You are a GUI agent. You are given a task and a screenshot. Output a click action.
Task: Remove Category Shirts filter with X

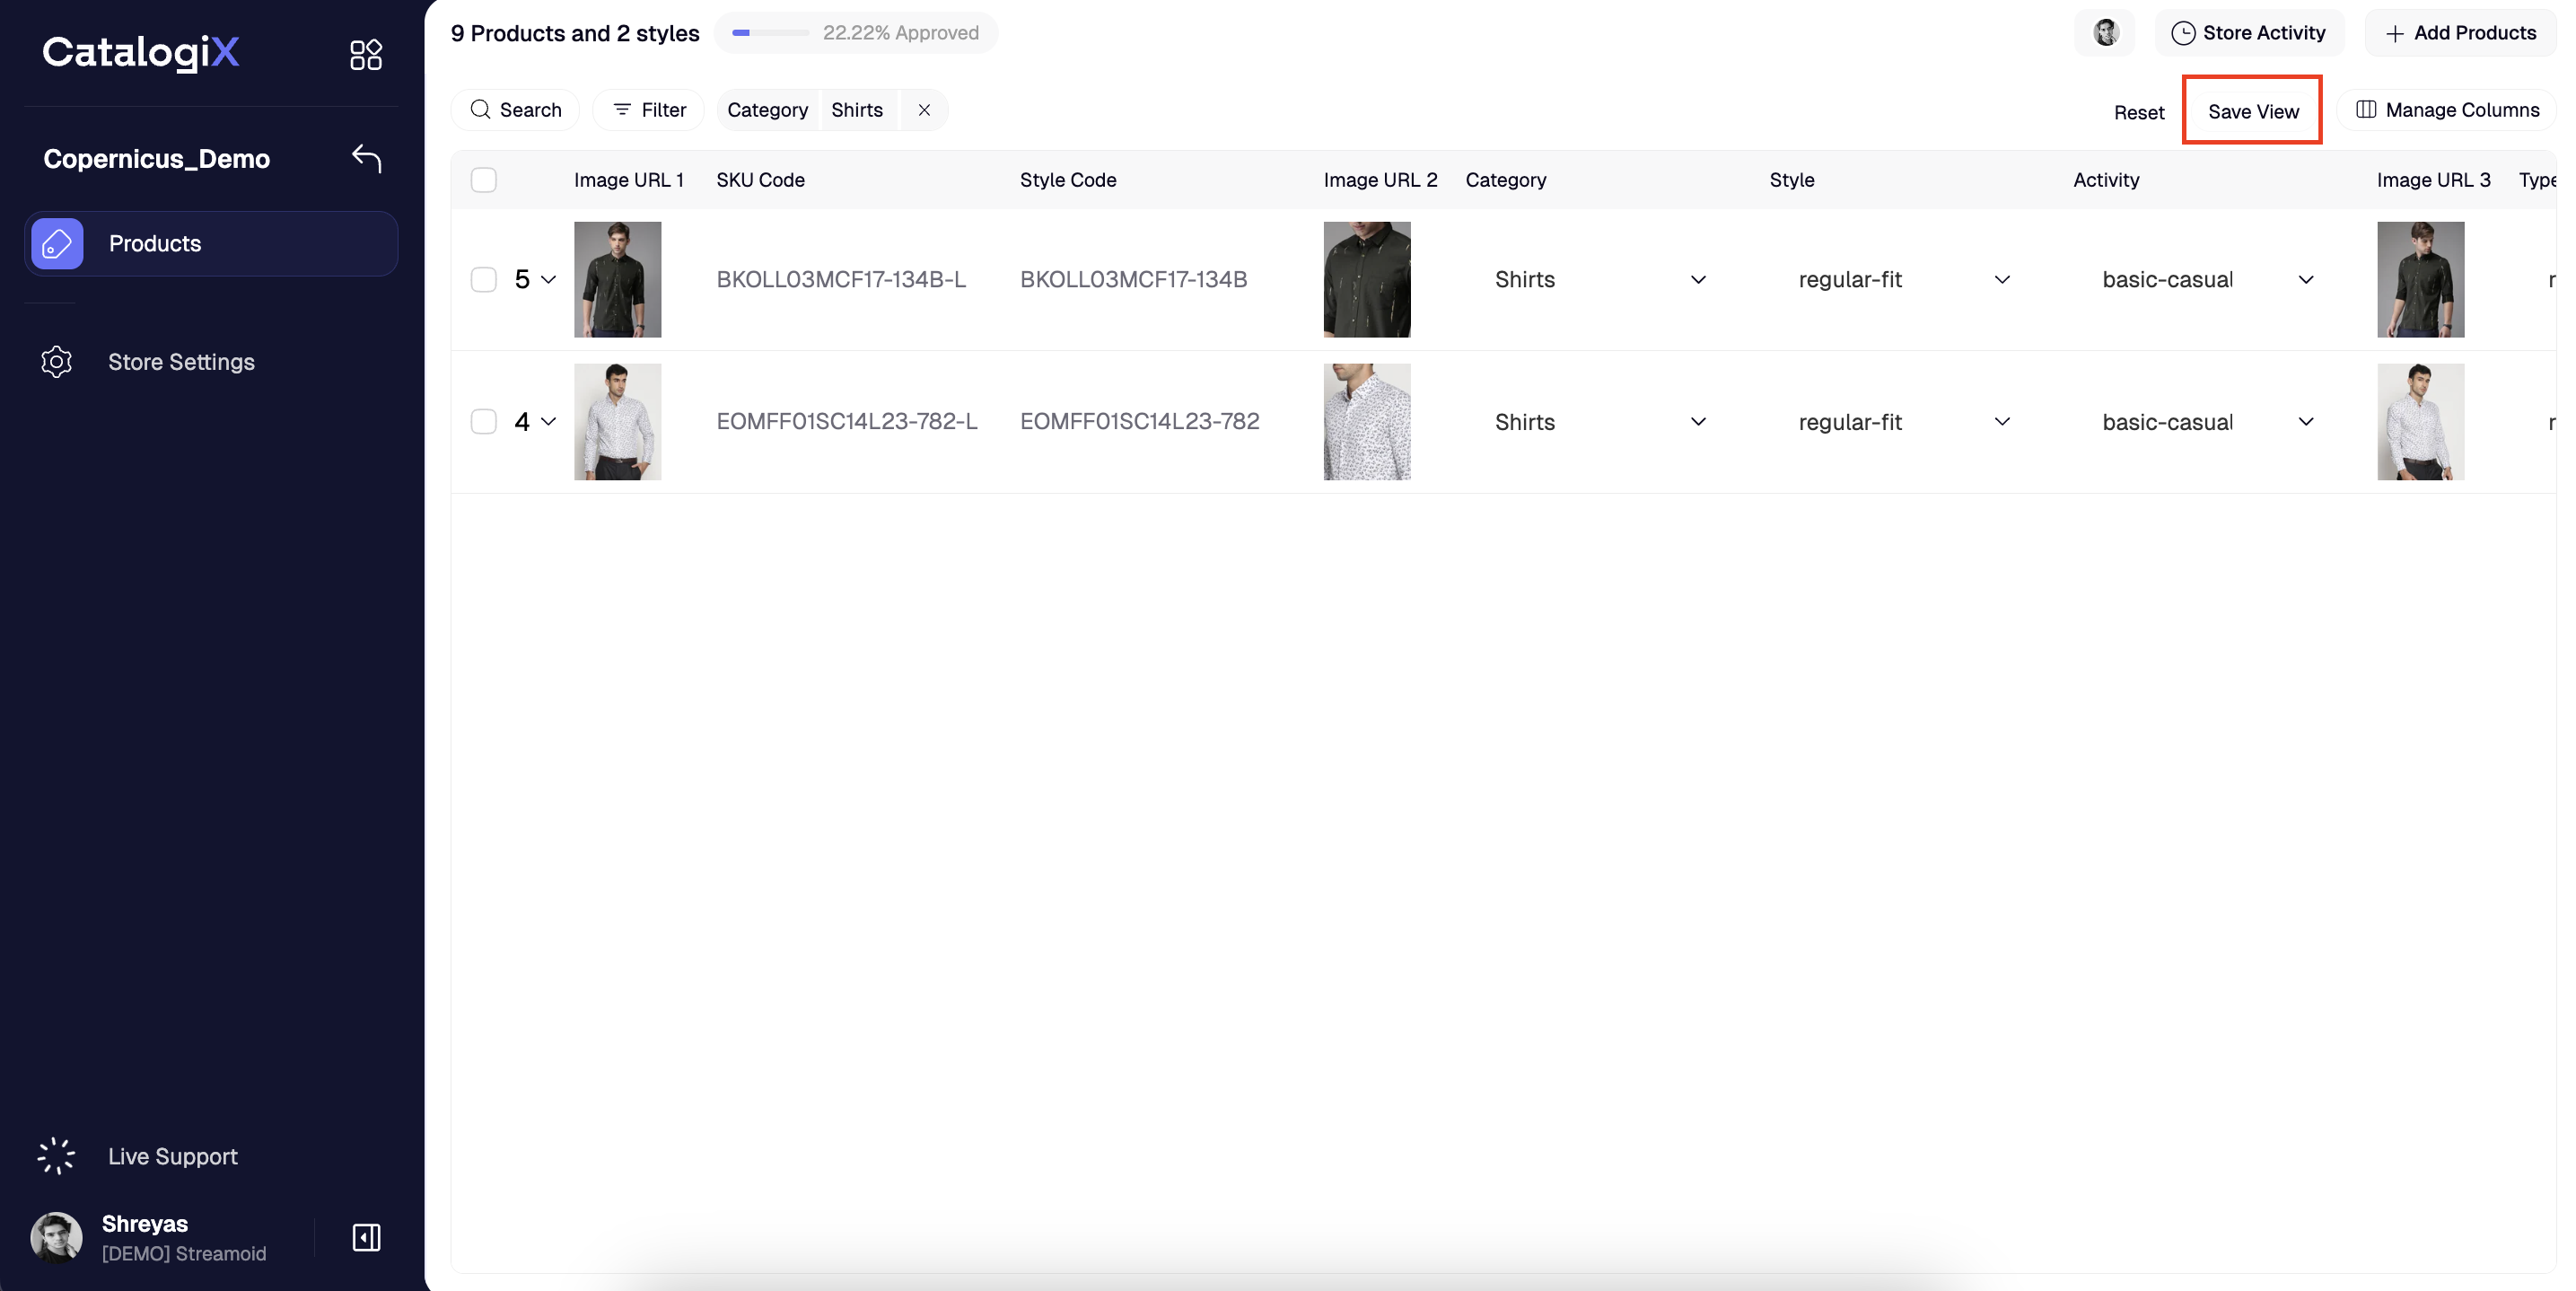[924, 110]
